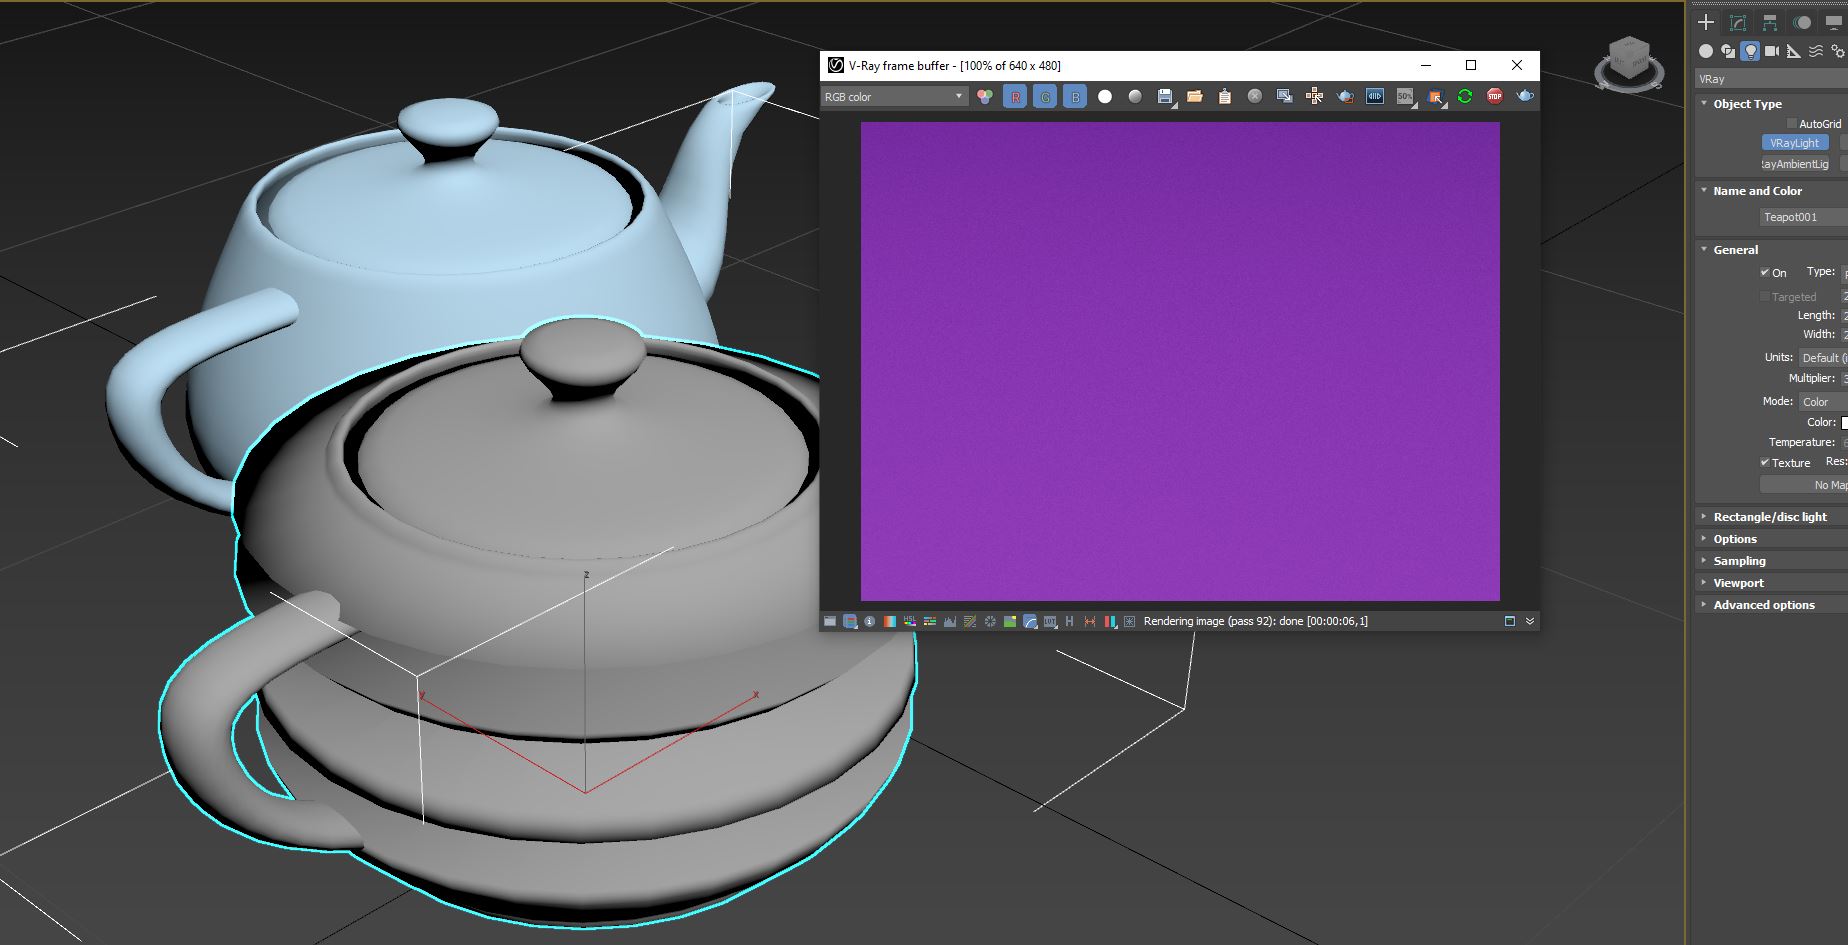This screenshot has width=1848, height=945.
Task: Click the H history icon in status bar
Action: click(1069, 621)
